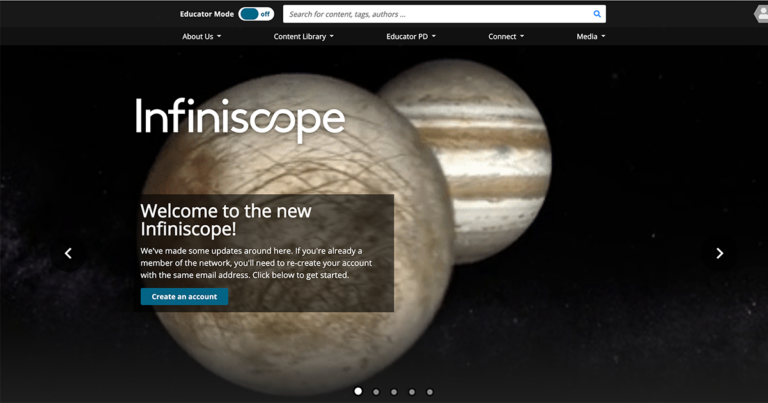Open the Media menu

point(591,37)
